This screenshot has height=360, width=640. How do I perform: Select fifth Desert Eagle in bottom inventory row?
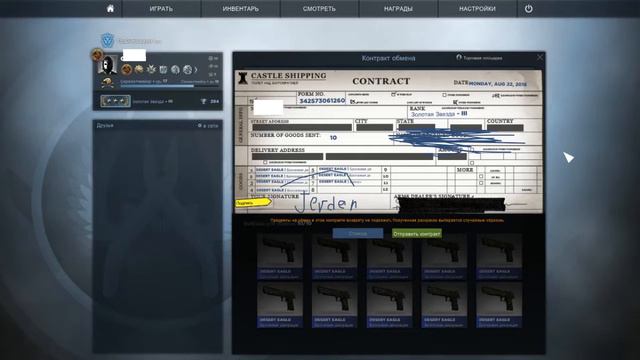(499, 305)
